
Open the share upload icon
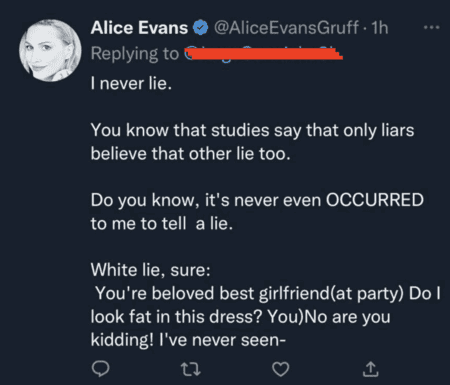pyautogui.click(x=370, y=369)
